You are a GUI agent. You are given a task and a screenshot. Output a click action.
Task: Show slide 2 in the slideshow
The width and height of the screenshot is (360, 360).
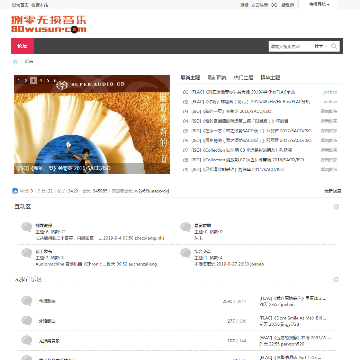(x=26, y=80)
